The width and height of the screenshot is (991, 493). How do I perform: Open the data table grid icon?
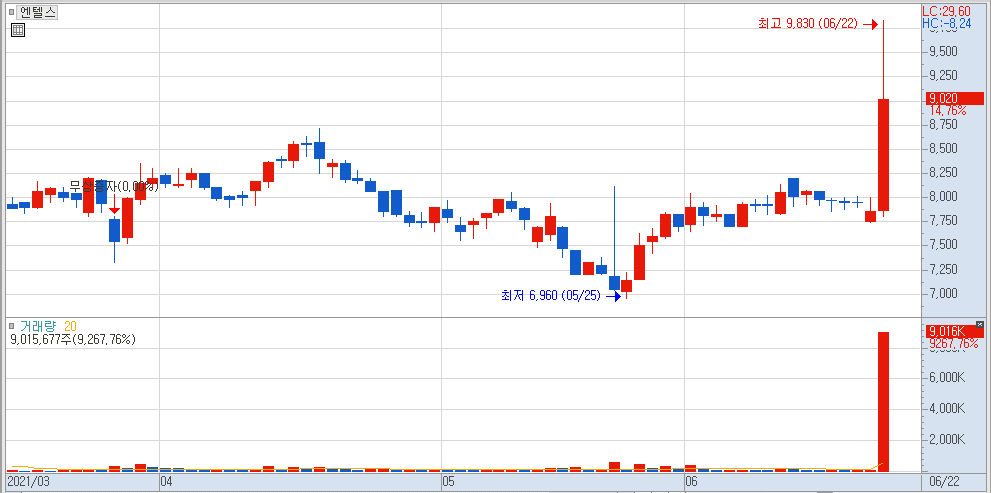click(x=18, y=30)
